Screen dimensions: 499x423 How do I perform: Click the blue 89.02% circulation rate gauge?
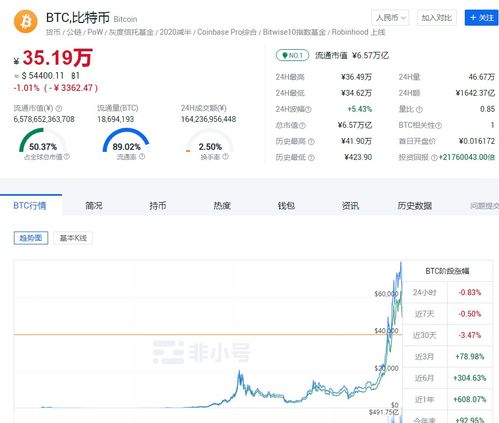point(126,140)
